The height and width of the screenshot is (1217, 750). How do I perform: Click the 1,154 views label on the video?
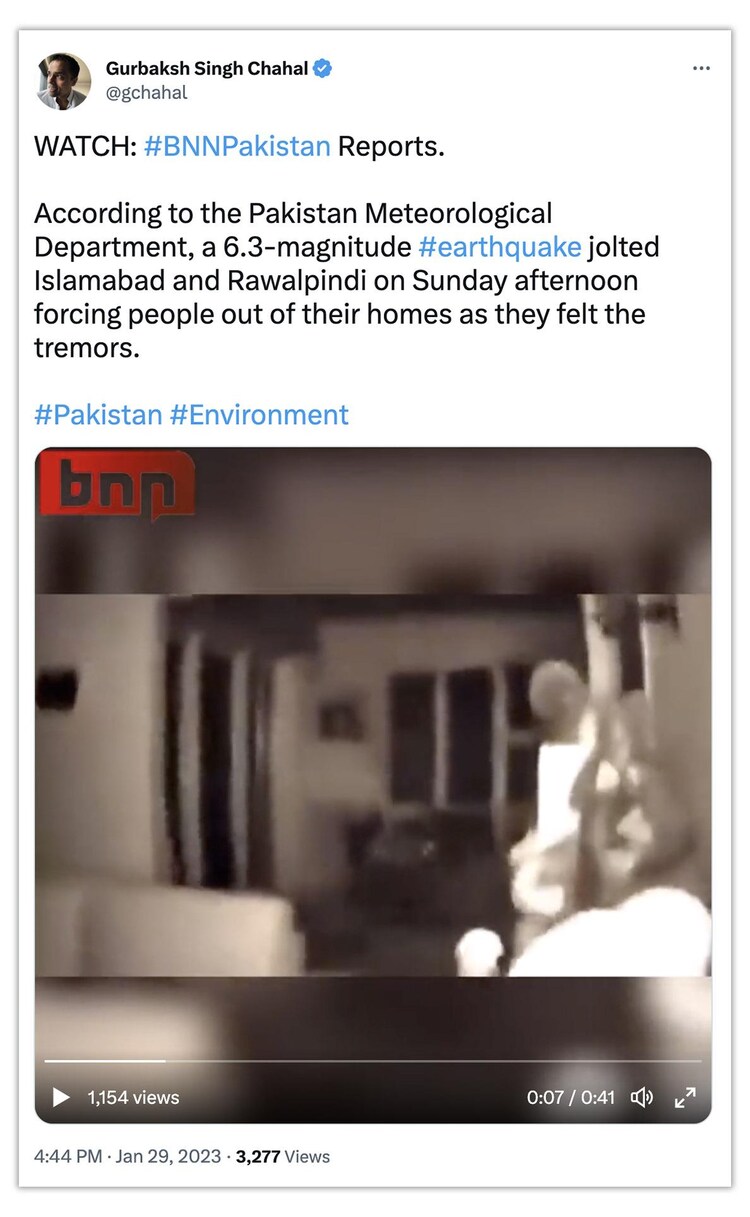tap(133, 1097)
